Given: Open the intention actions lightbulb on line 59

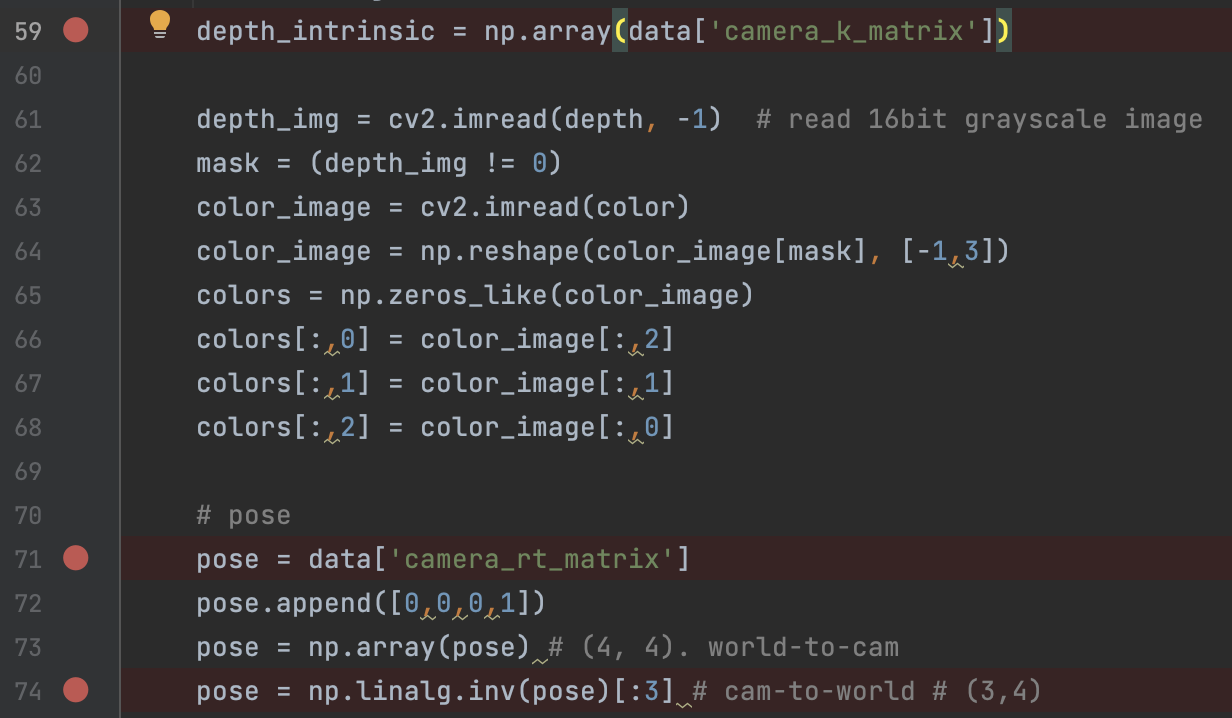Looking at the screenshot, I should pos(160,27).
